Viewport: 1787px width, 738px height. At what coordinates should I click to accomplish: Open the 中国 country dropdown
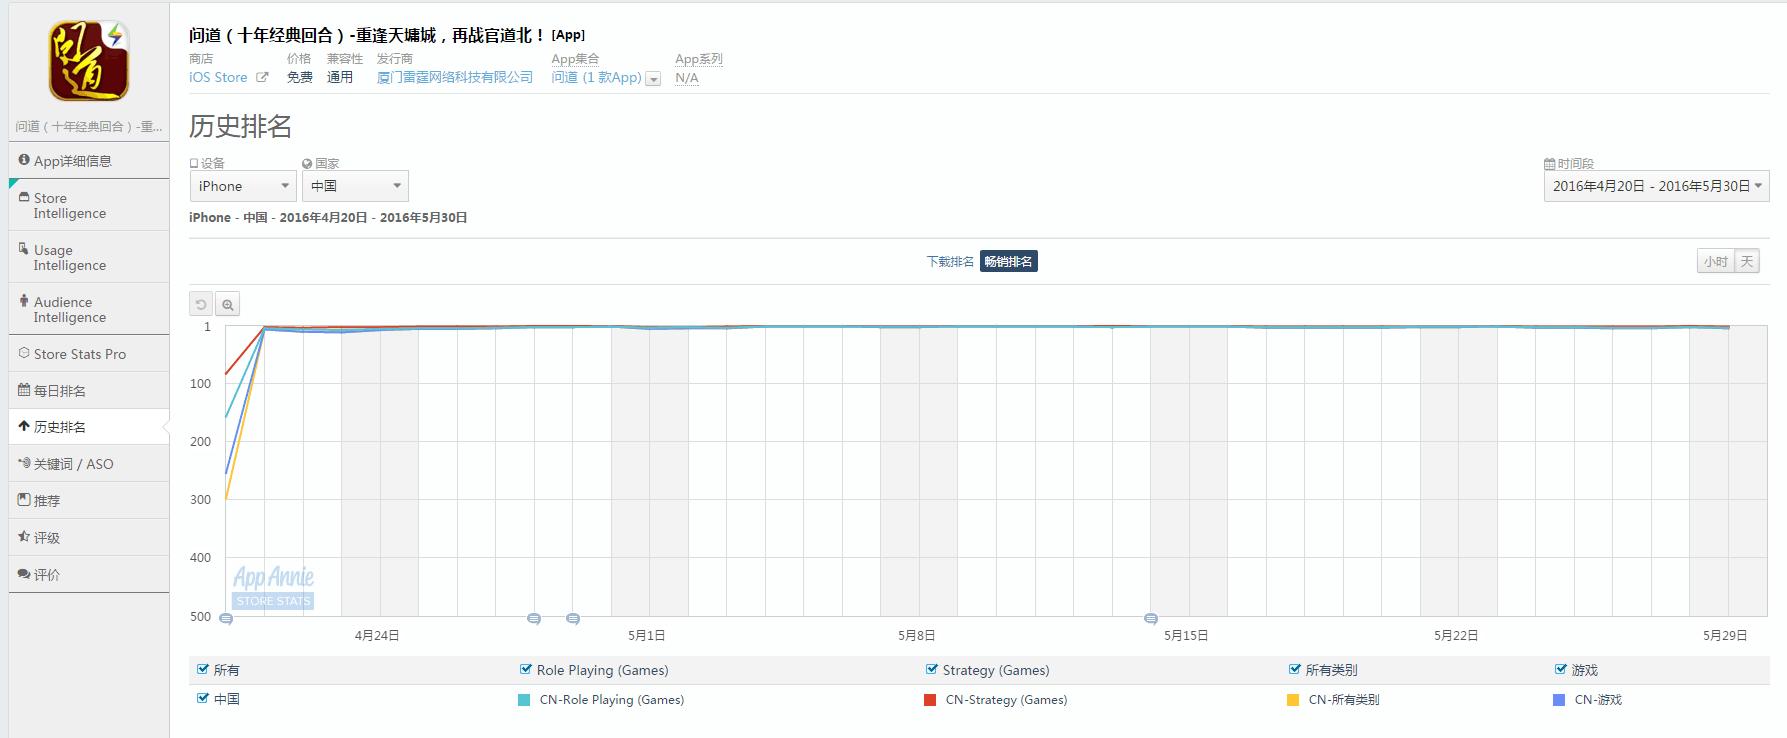click(x=356, y=186)
